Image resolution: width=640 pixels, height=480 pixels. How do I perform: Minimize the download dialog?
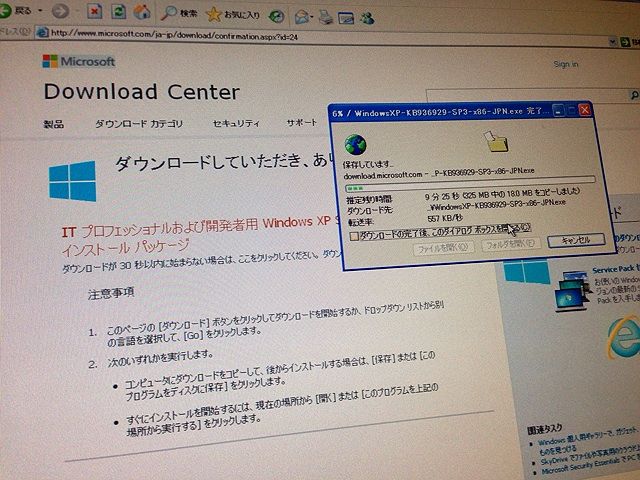pyautogui.click(x=558, y=110)
